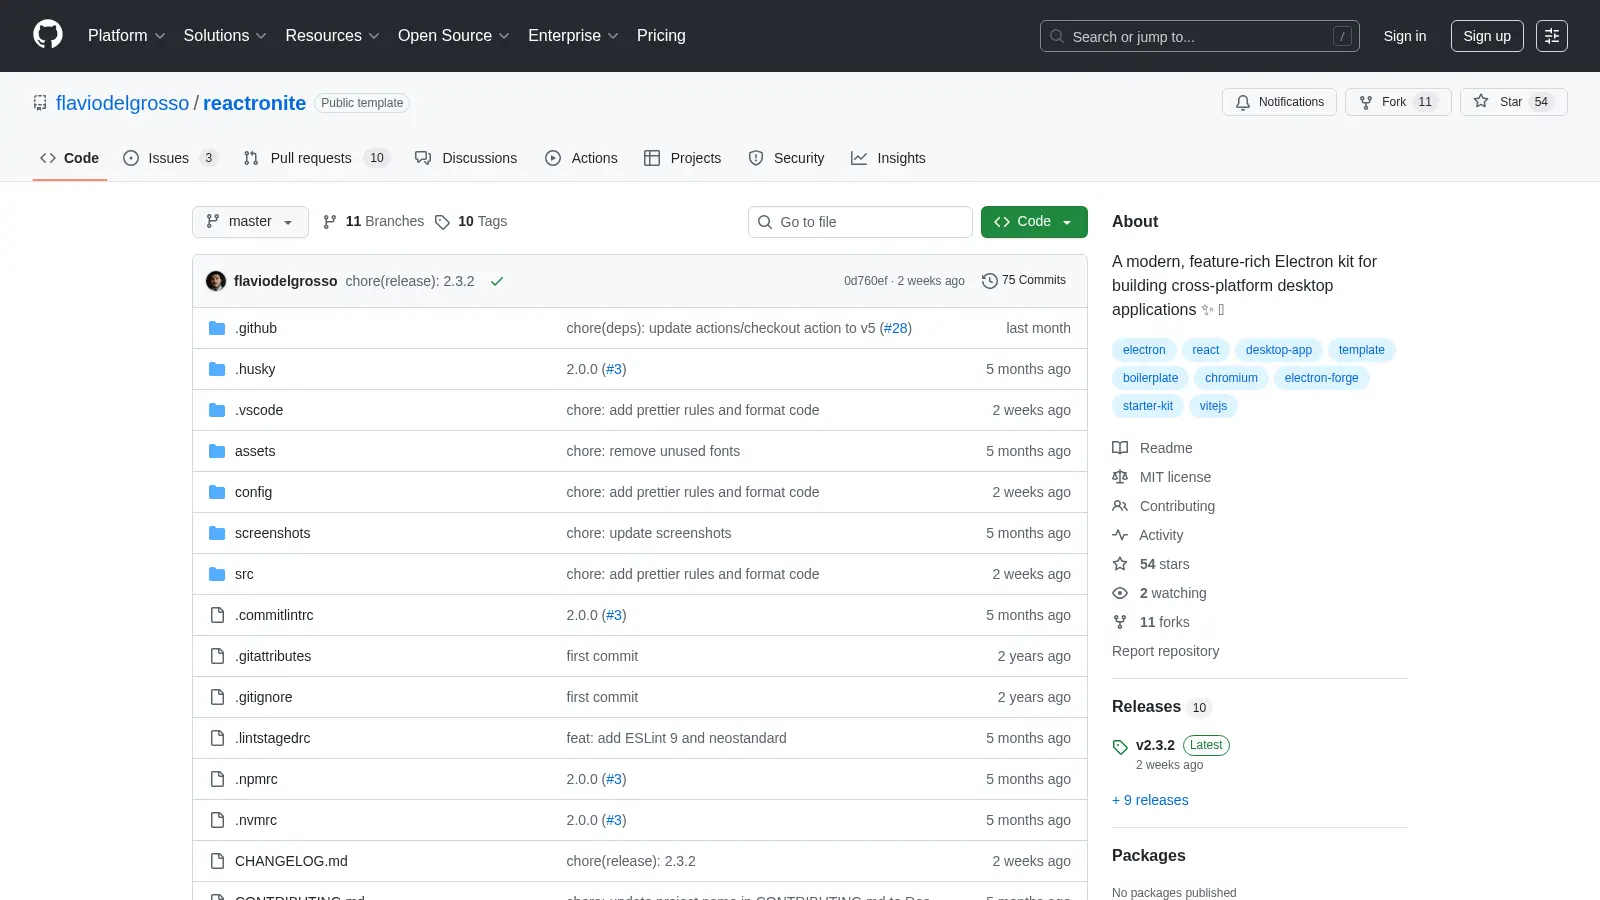
Task: Expand the Resources menu
Action: pyautogui.click(x=332, y=36)
